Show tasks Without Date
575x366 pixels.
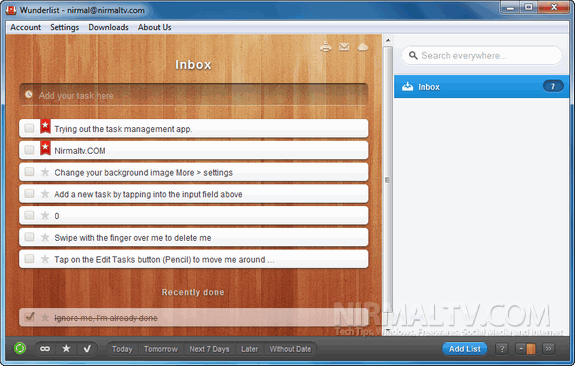pos(290,349)
